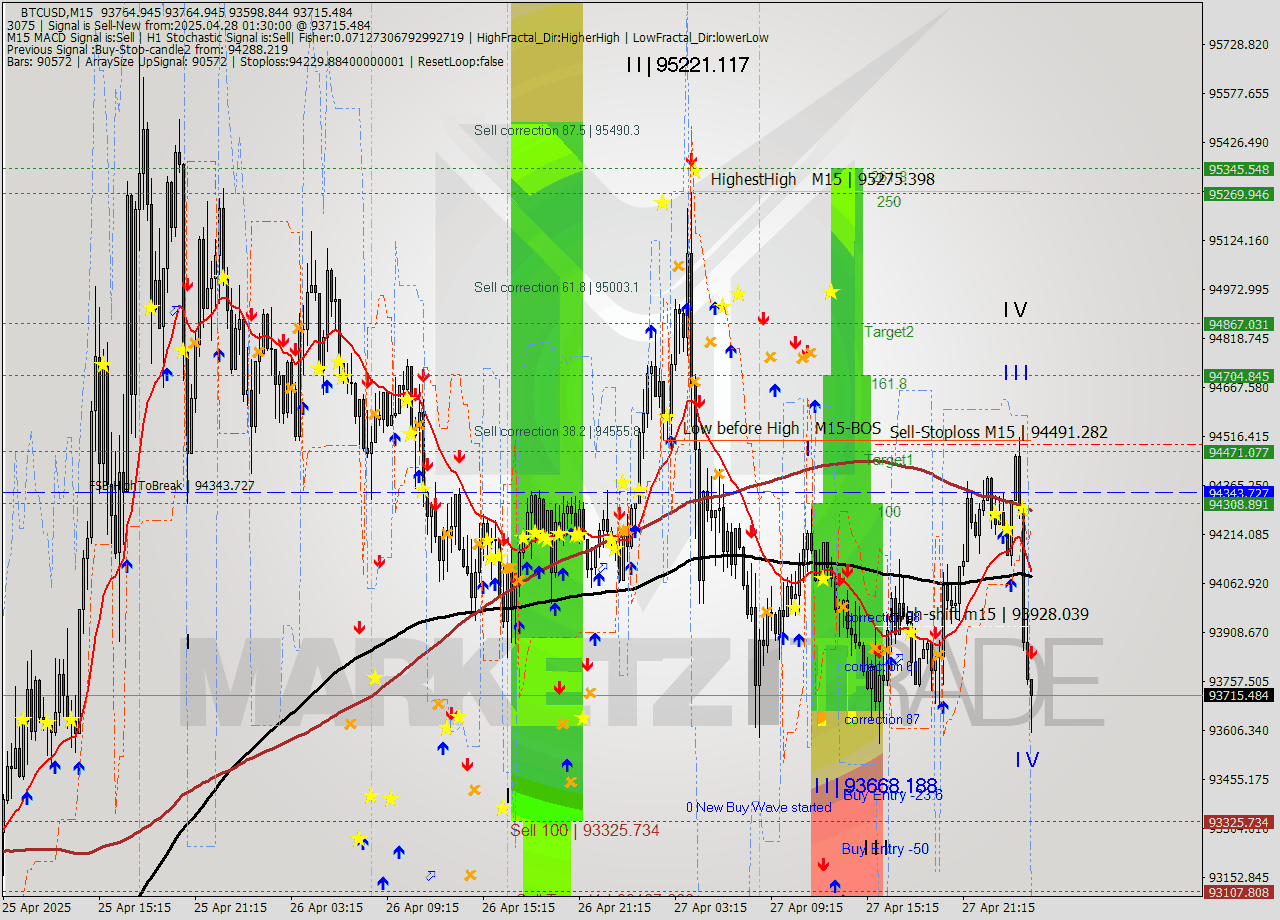1280x920 pixels.
Task: Click a red sell arrow marker on the chart
Action: click(359, 628)
